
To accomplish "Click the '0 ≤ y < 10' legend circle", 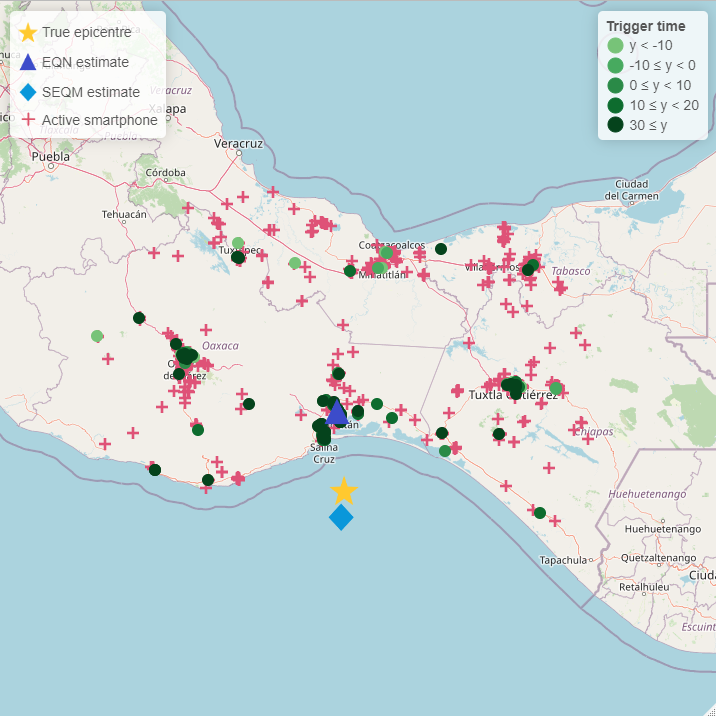I will [616, 85].
